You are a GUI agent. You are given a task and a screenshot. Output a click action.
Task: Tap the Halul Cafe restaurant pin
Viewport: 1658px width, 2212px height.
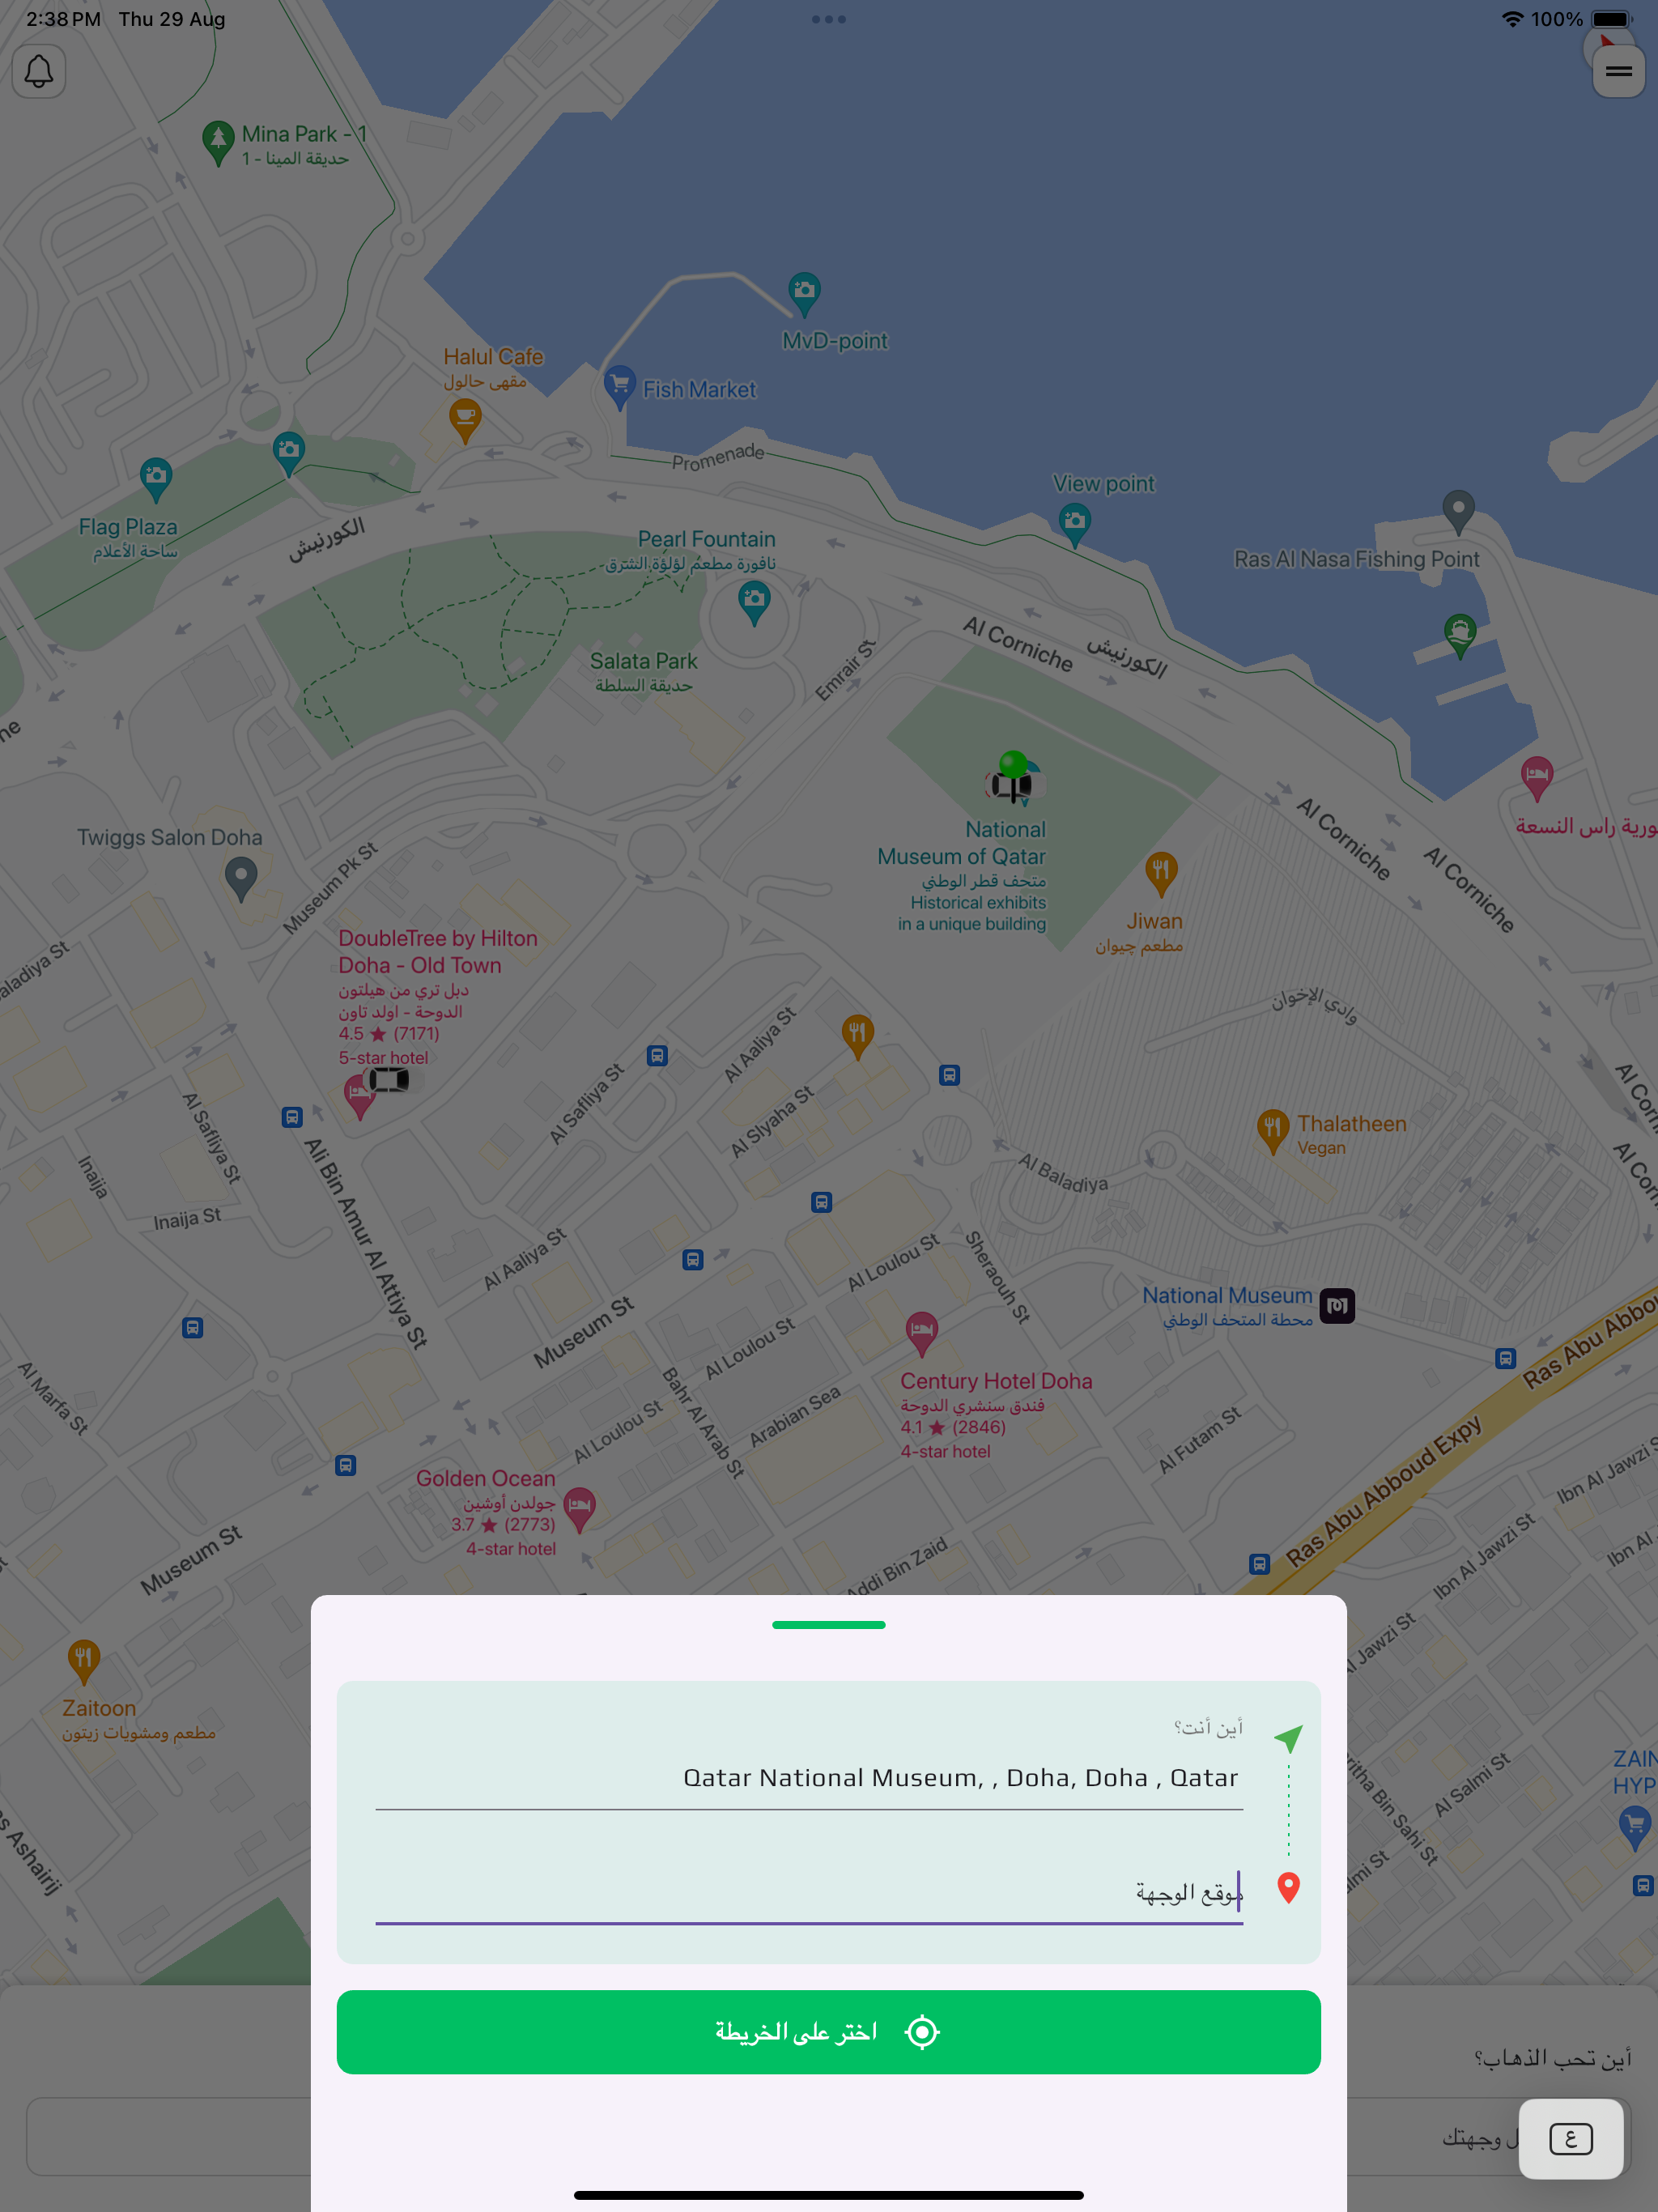point(465,421)
